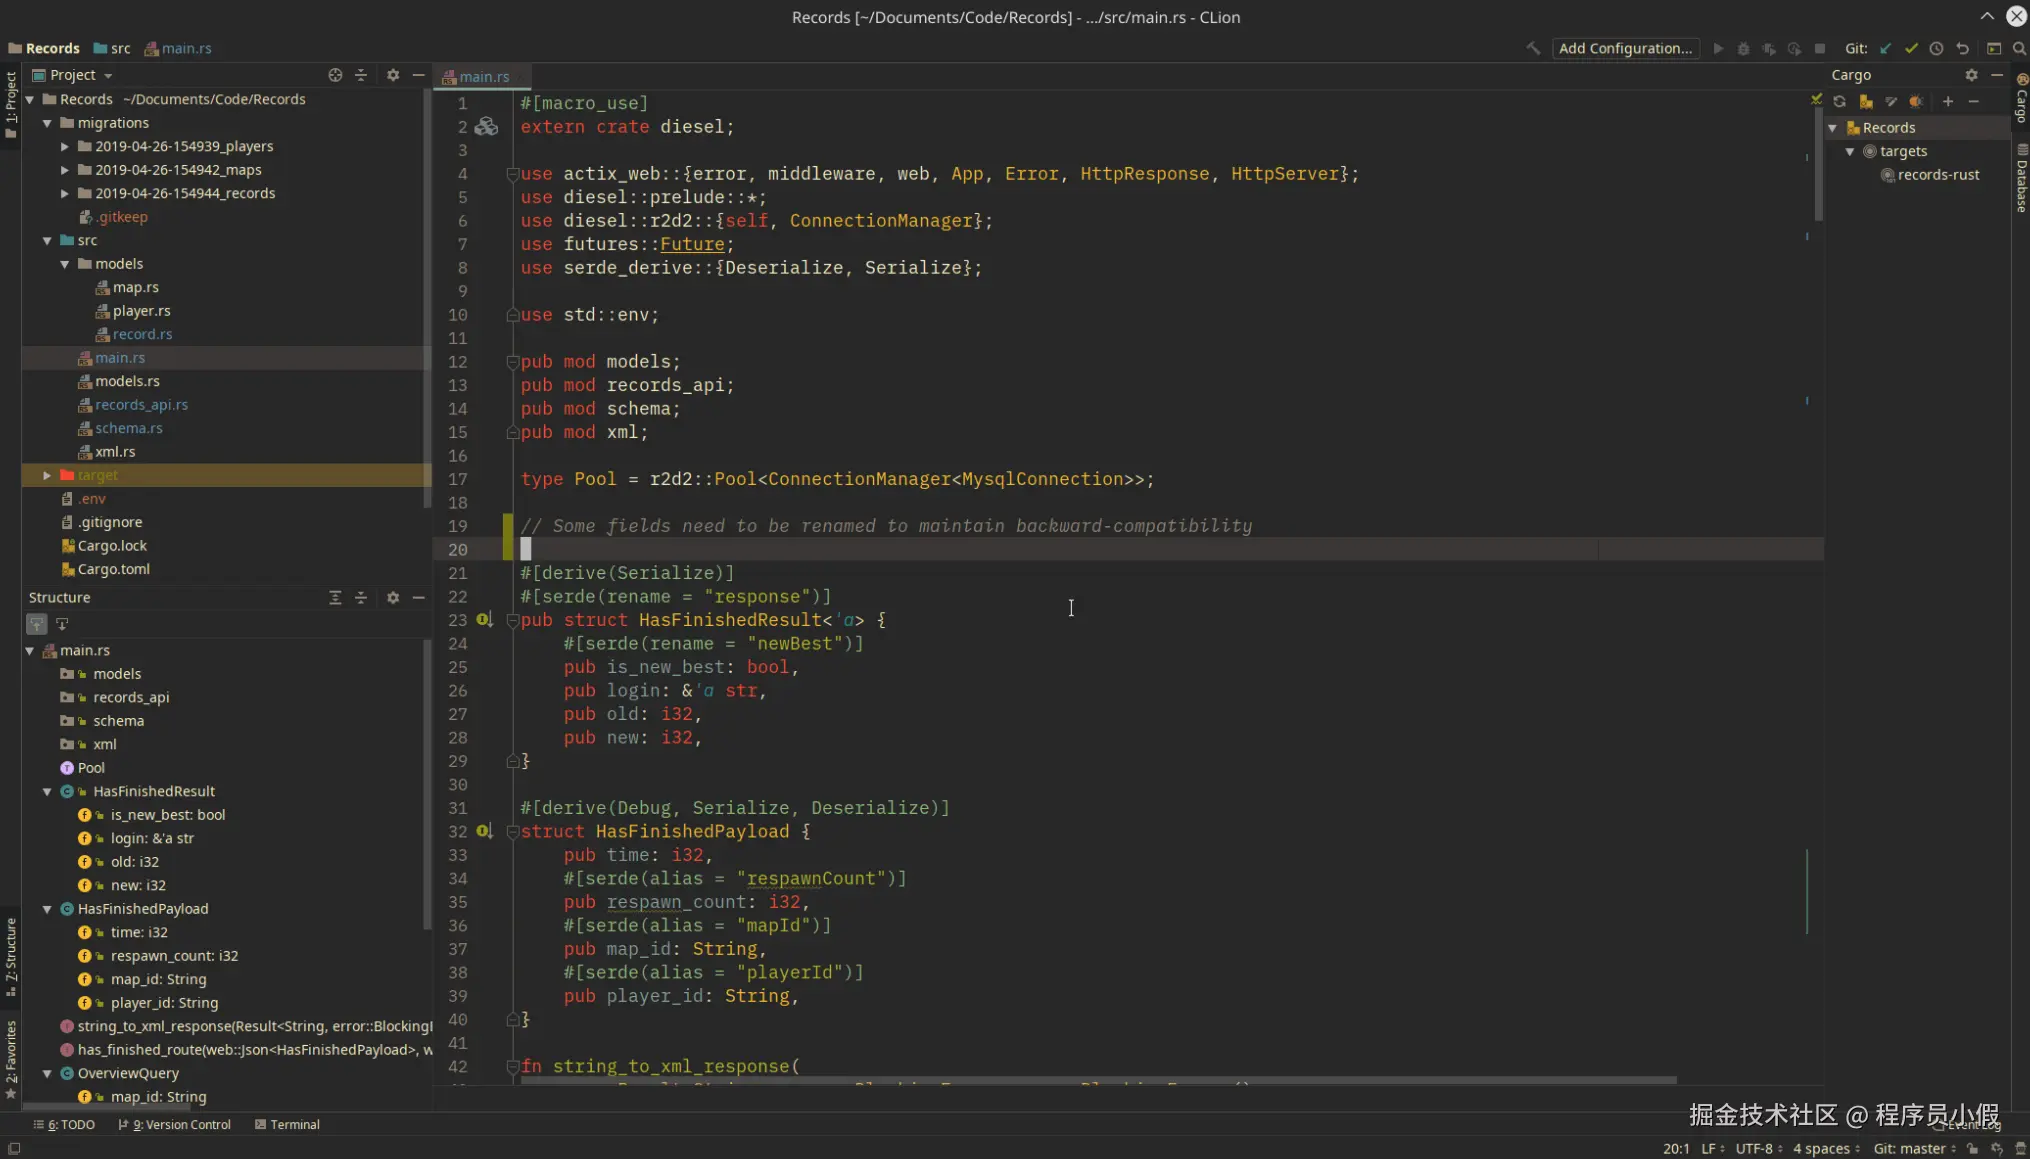Click the search everywhere magnifier
Screen dimensions: 2030x1159
(x=2019, y=48)
